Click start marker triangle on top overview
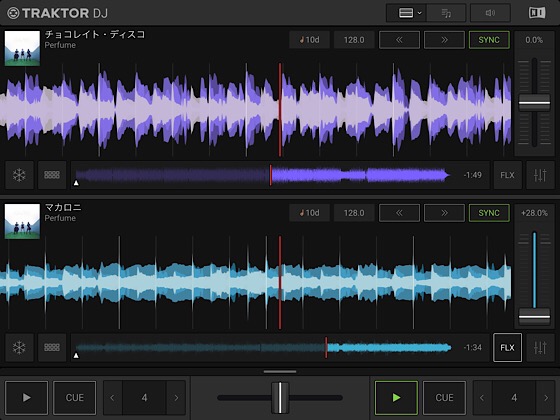Screen dimensions: 560x420 [76, 183]
